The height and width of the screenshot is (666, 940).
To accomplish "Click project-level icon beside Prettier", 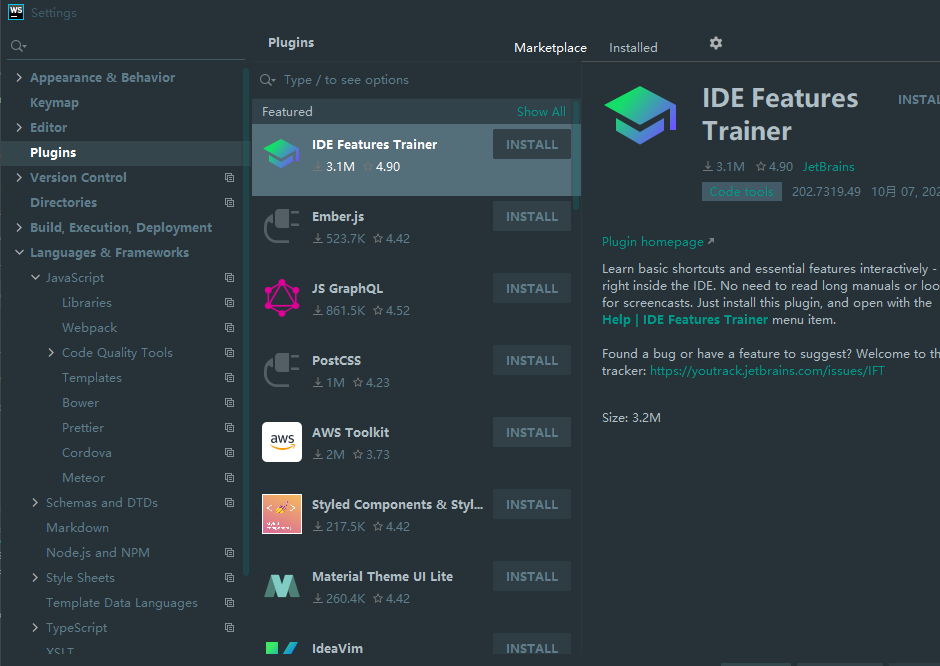I will tap(230, 427).
